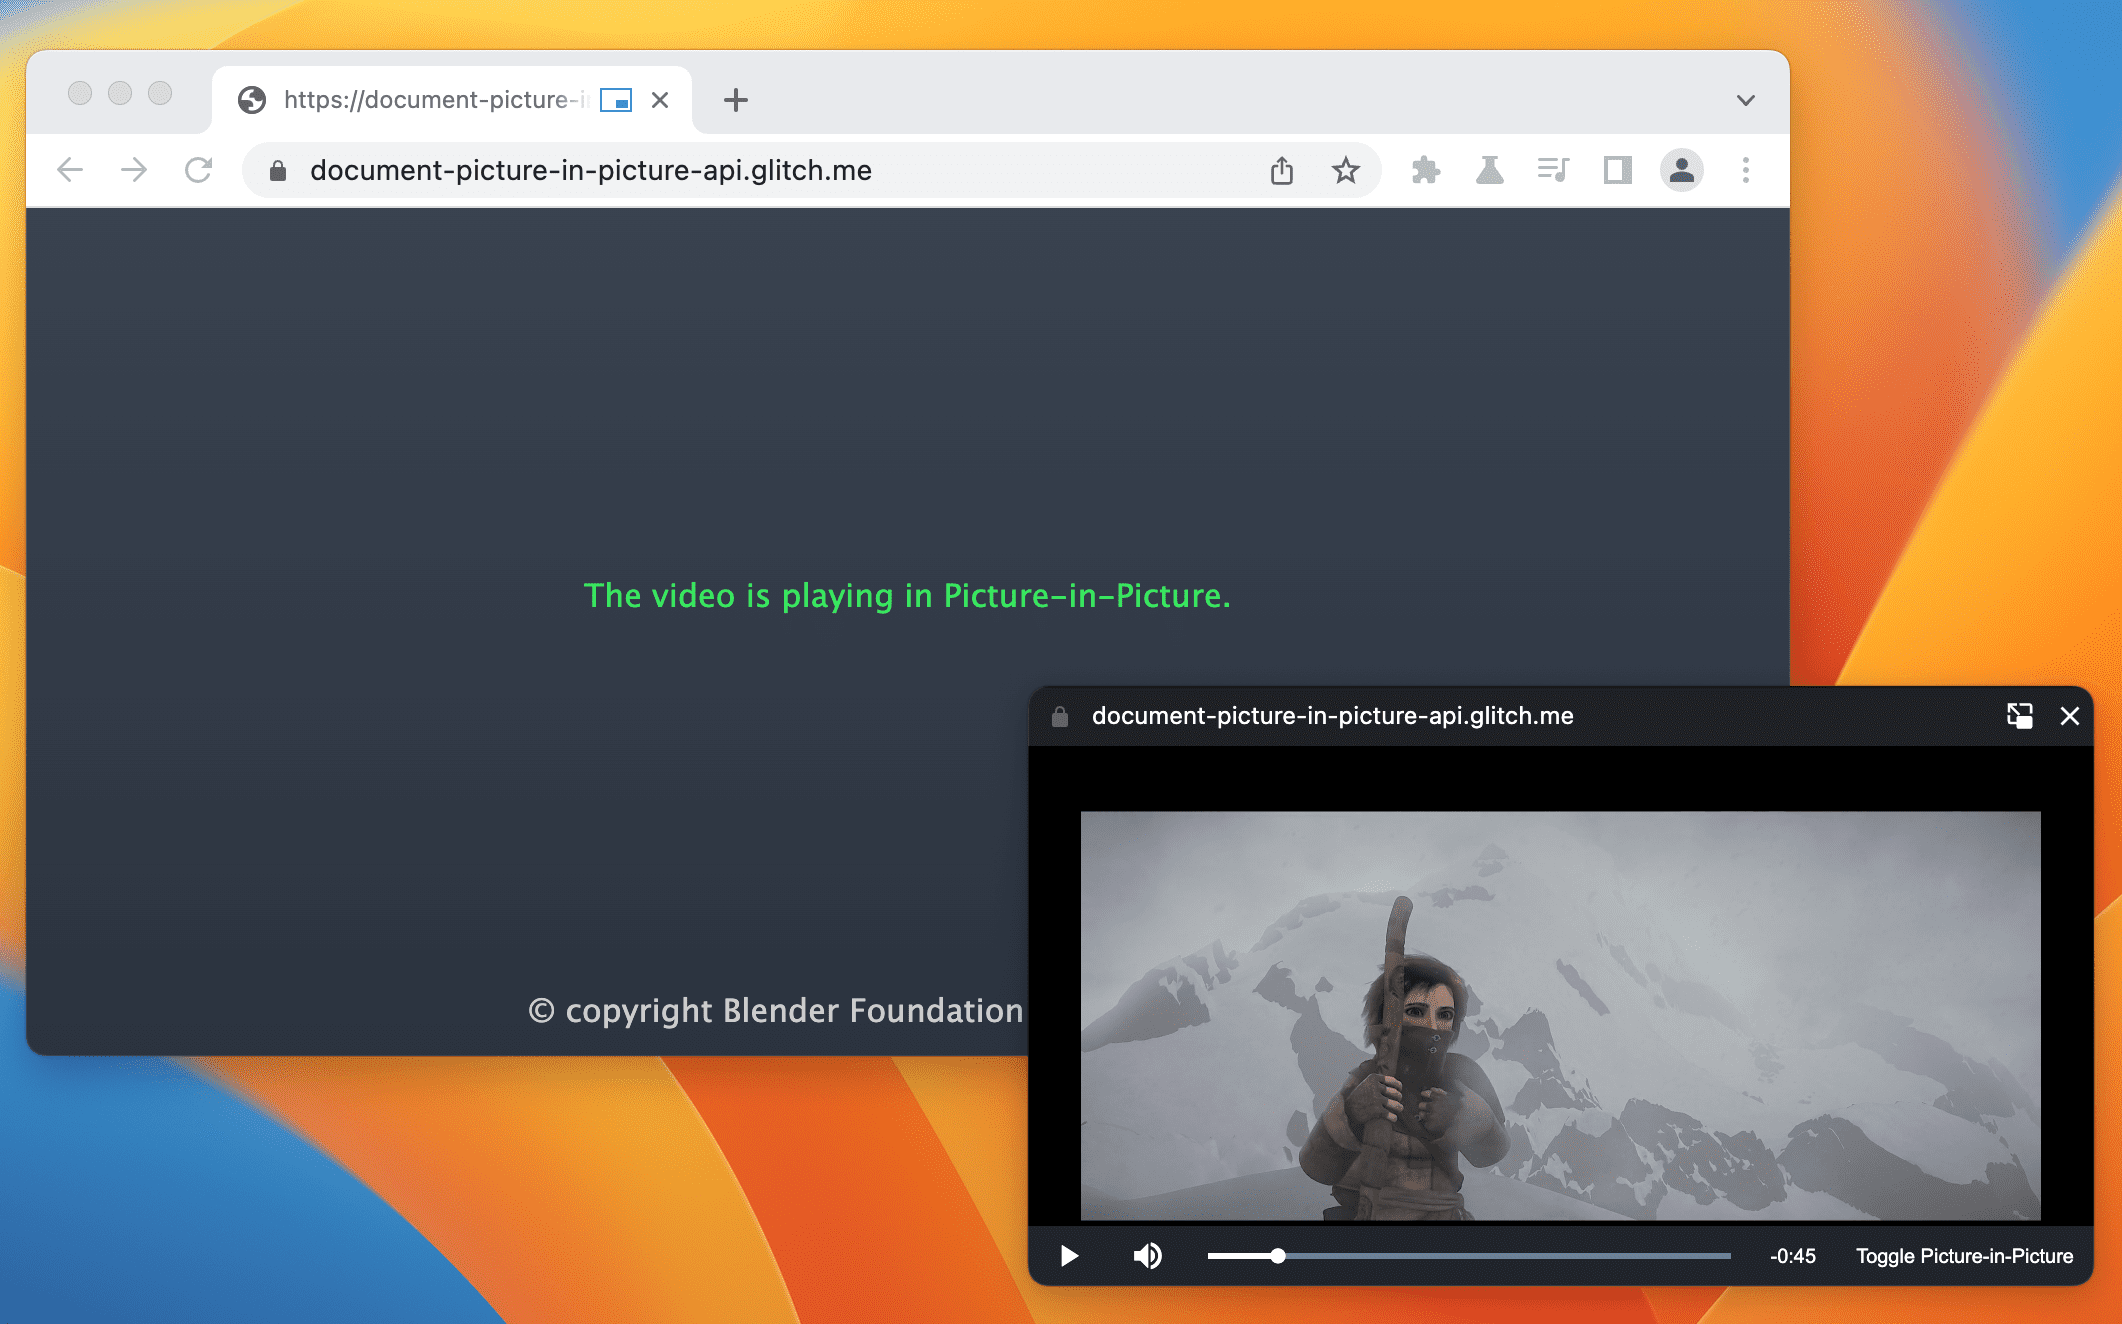Image resolution: width=2122 pixels, height=1324 pixels.
Task: Bookmark the page with the star icon
Action: pyautogui.click(x=1345, y=170)
